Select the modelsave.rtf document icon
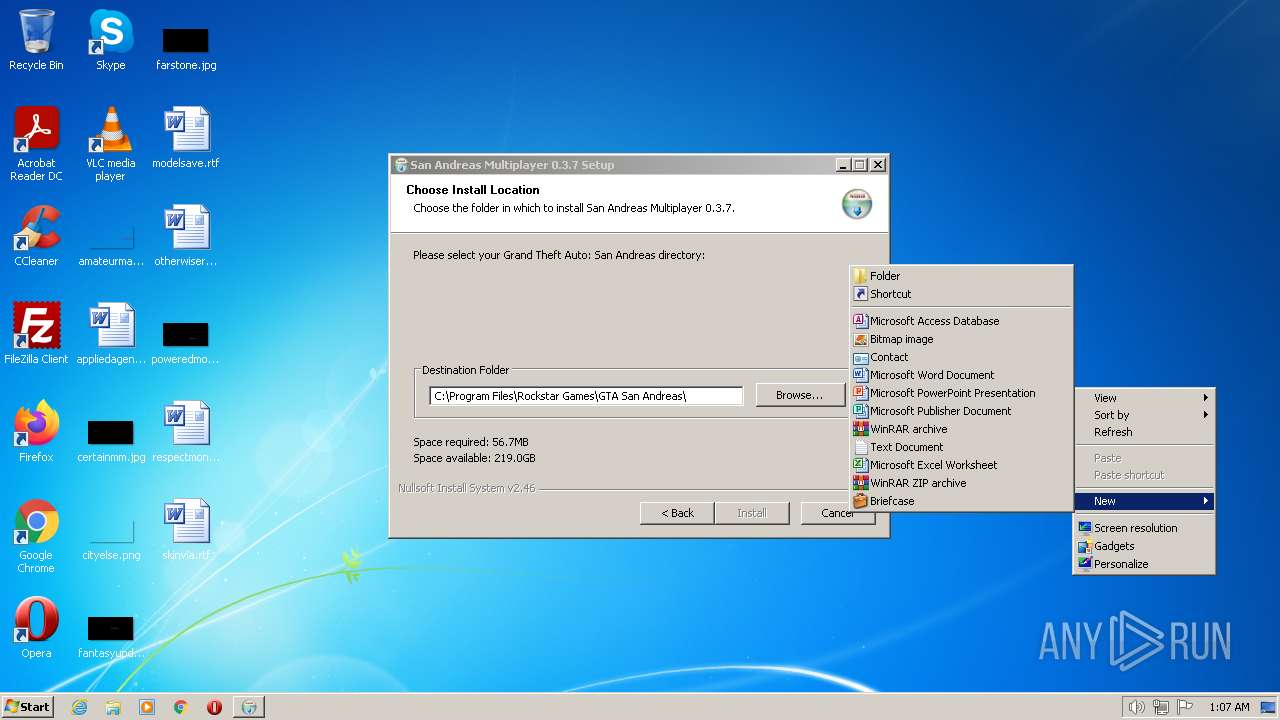The image size is (1280, 720). click(186, 138)
